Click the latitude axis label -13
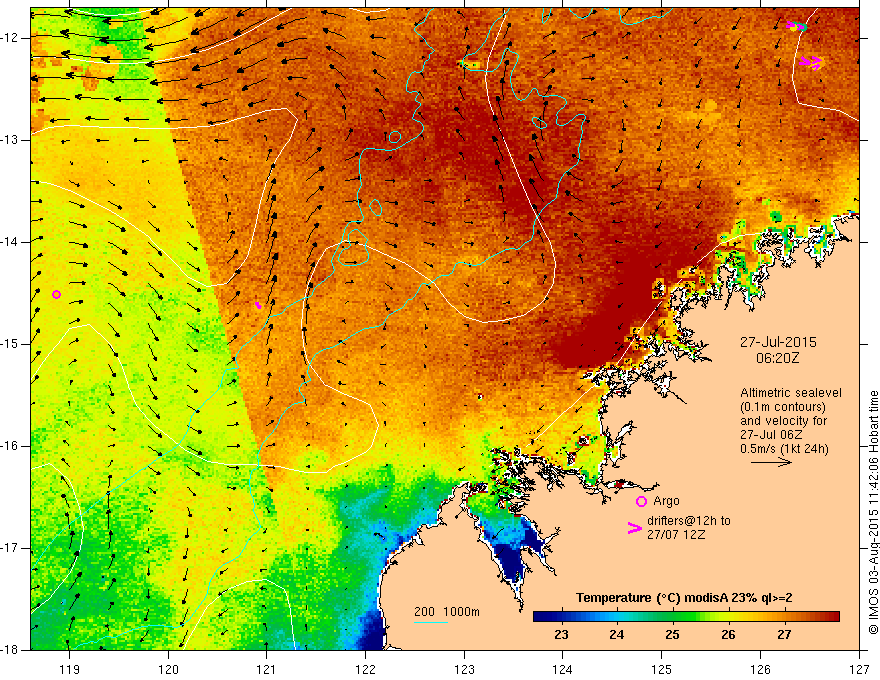 [x=10, y=140]
